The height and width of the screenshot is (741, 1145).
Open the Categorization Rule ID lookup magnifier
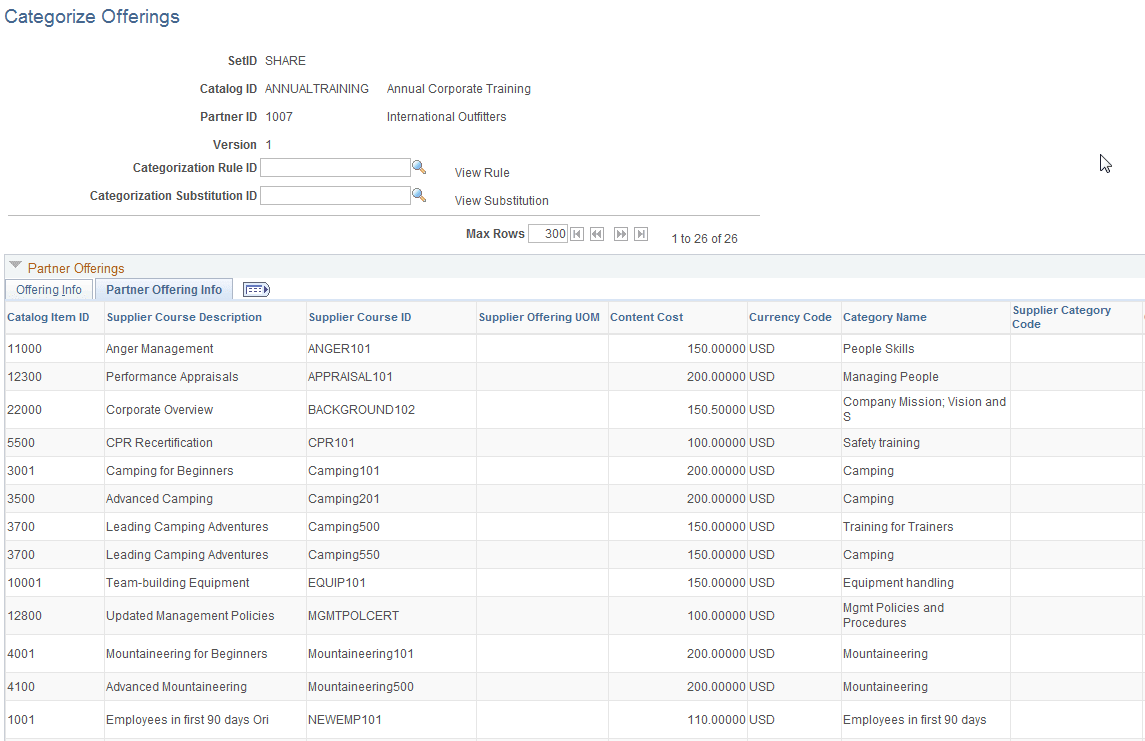tap(419, 167)
